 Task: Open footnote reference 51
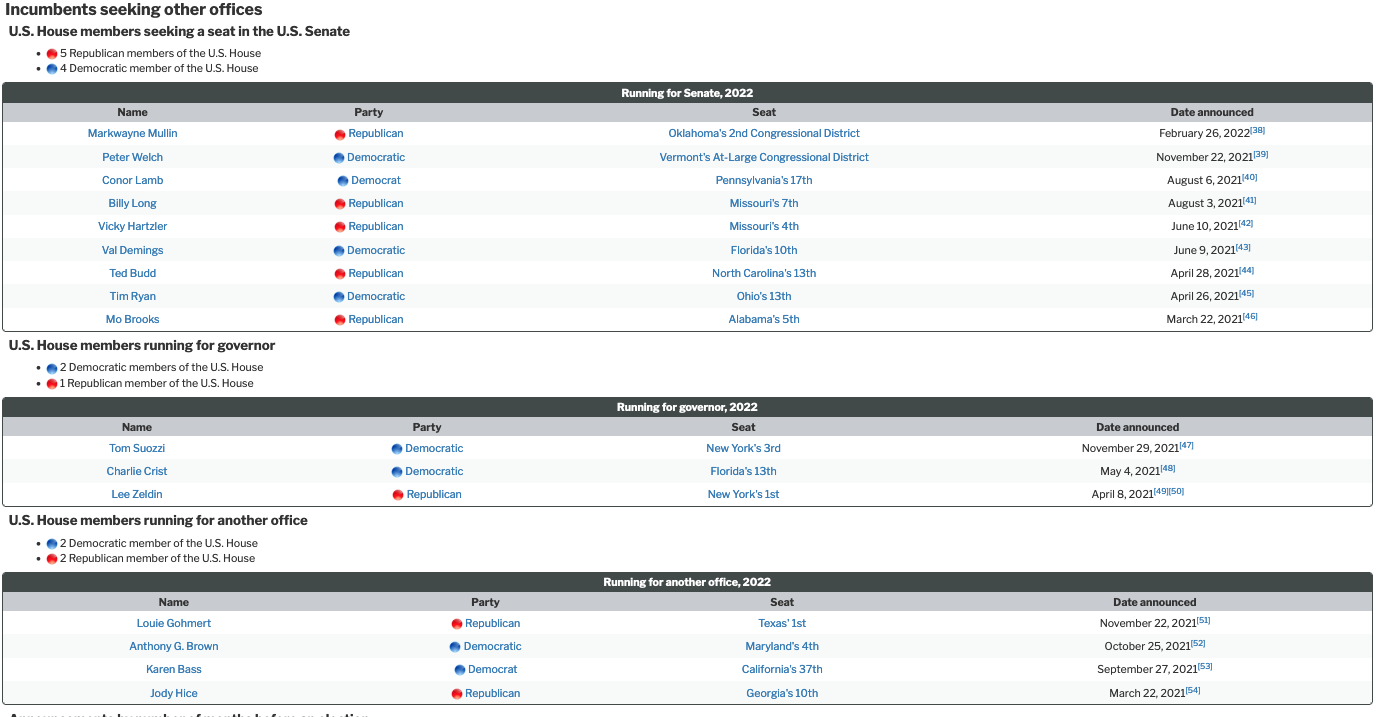[1203, 620]
